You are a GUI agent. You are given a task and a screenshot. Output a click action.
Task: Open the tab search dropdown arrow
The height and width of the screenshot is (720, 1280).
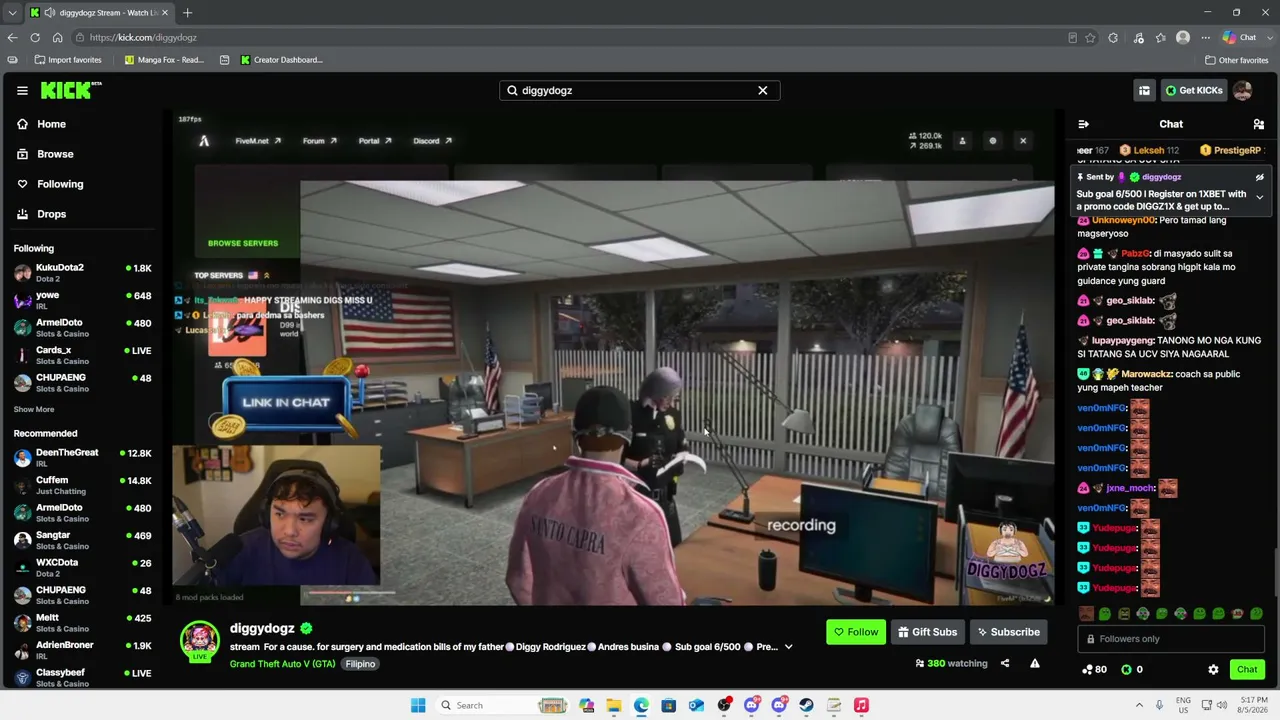coord(12,13)
